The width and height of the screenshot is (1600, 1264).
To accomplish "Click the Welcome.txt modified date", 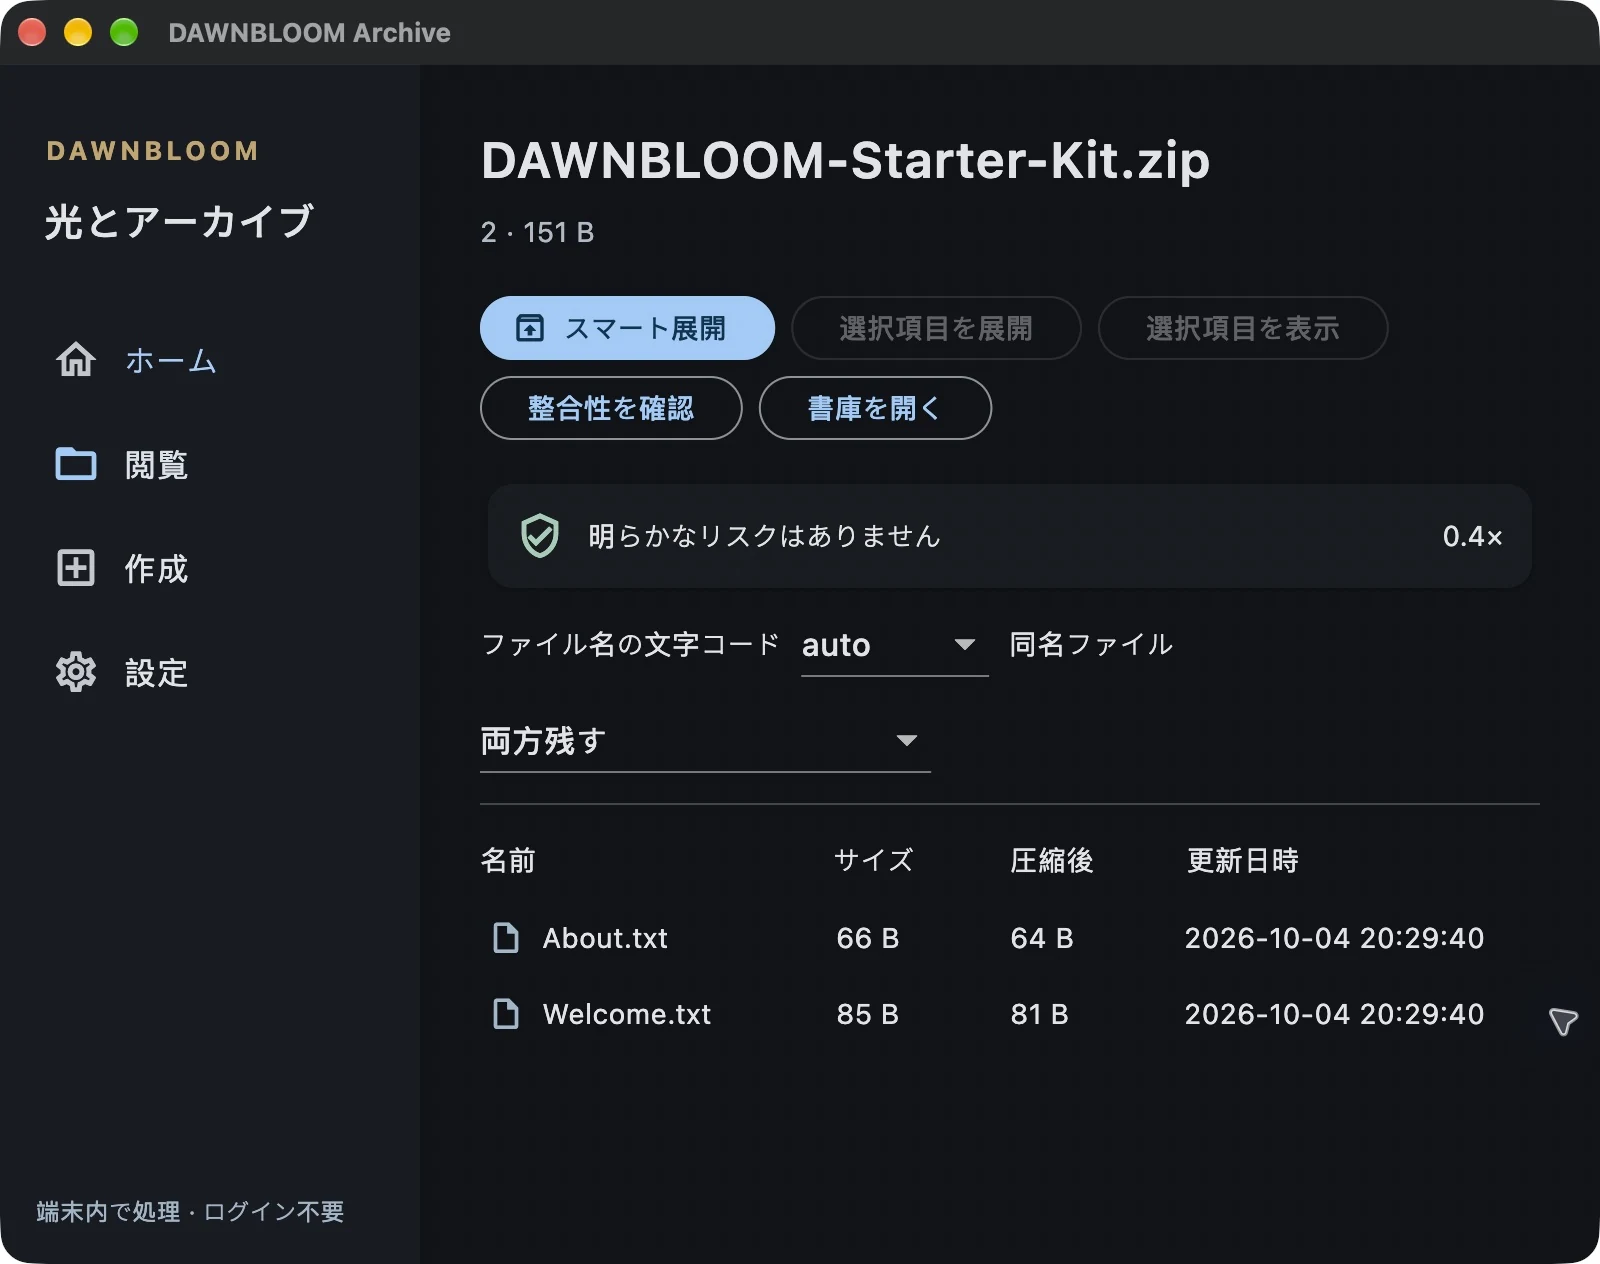I will (1334, 1014).
